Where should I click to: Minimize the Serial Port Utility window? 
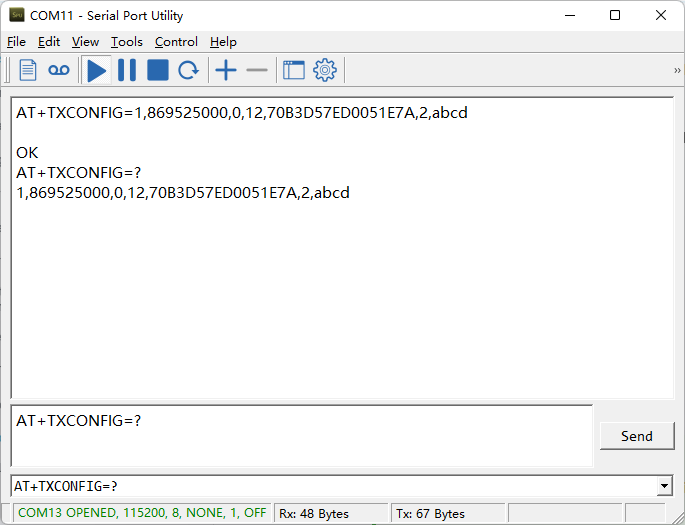(x=570, y=15)
